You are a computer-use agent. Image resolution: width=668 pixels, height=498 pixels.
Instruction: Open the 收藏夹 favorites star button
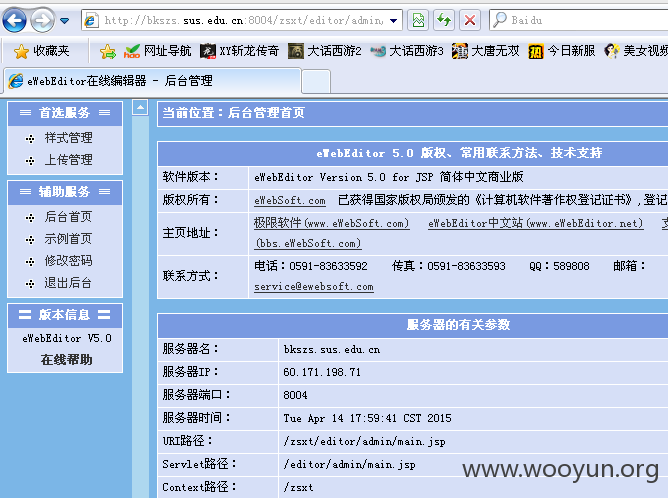(x=41, y=51)
